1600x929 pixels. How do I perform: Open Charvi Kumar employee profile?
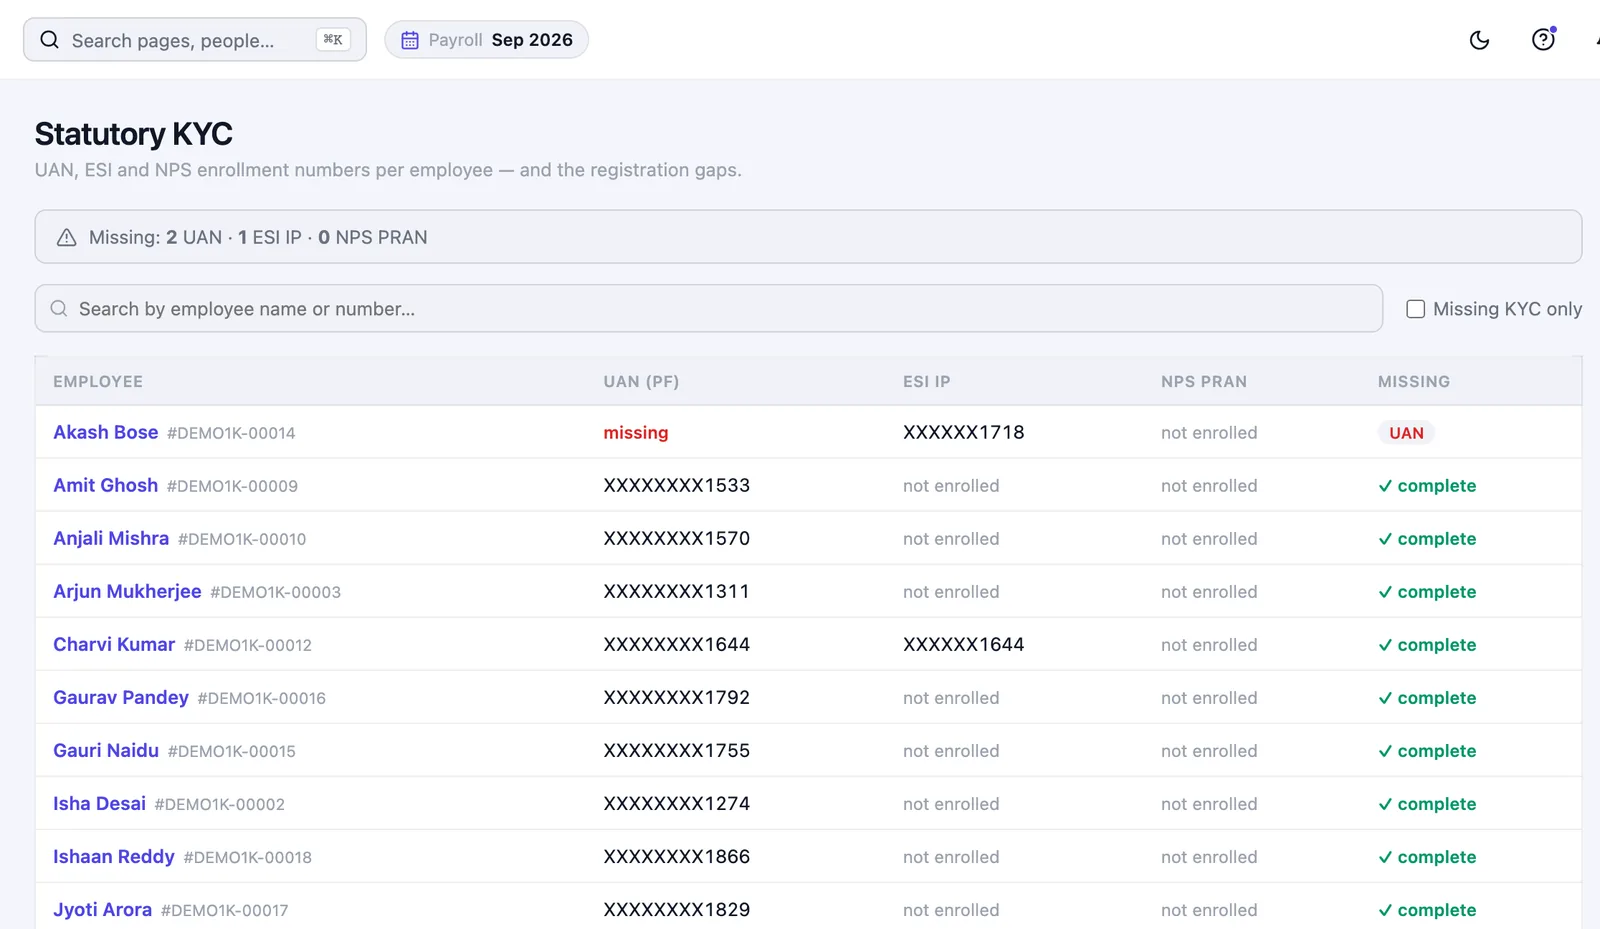point(114,644)
